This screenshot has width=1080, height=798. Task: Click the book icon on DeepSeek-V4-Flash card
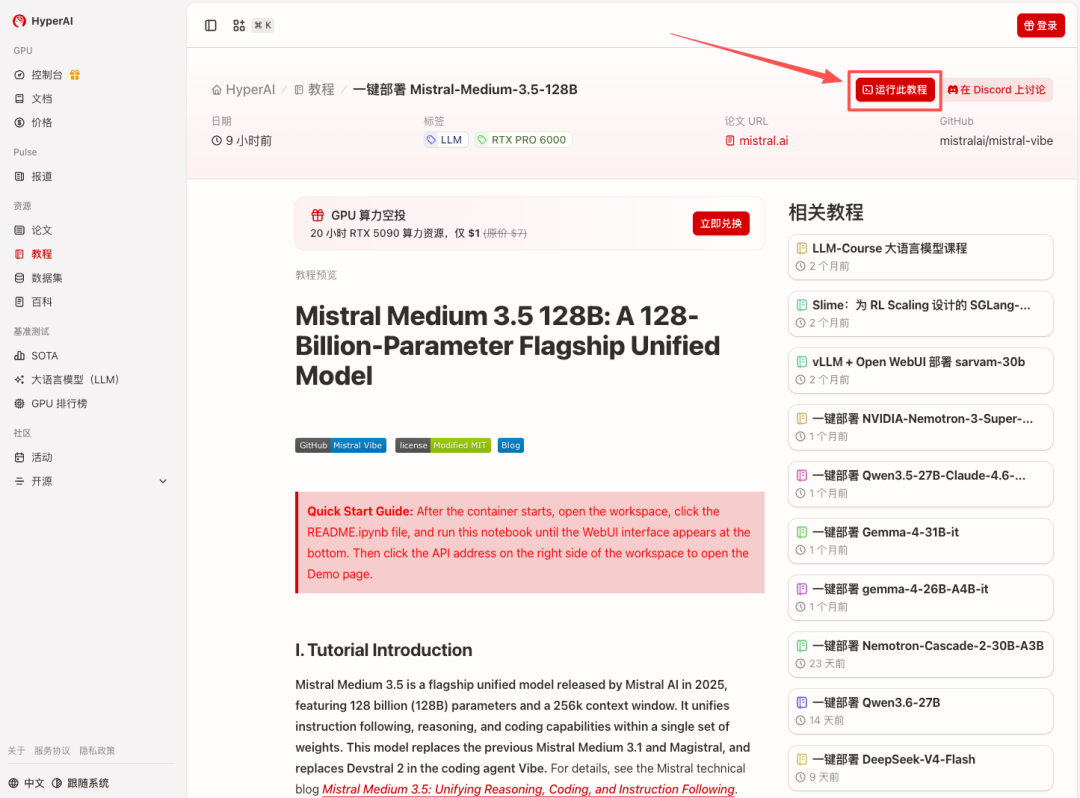pos(802,759)
